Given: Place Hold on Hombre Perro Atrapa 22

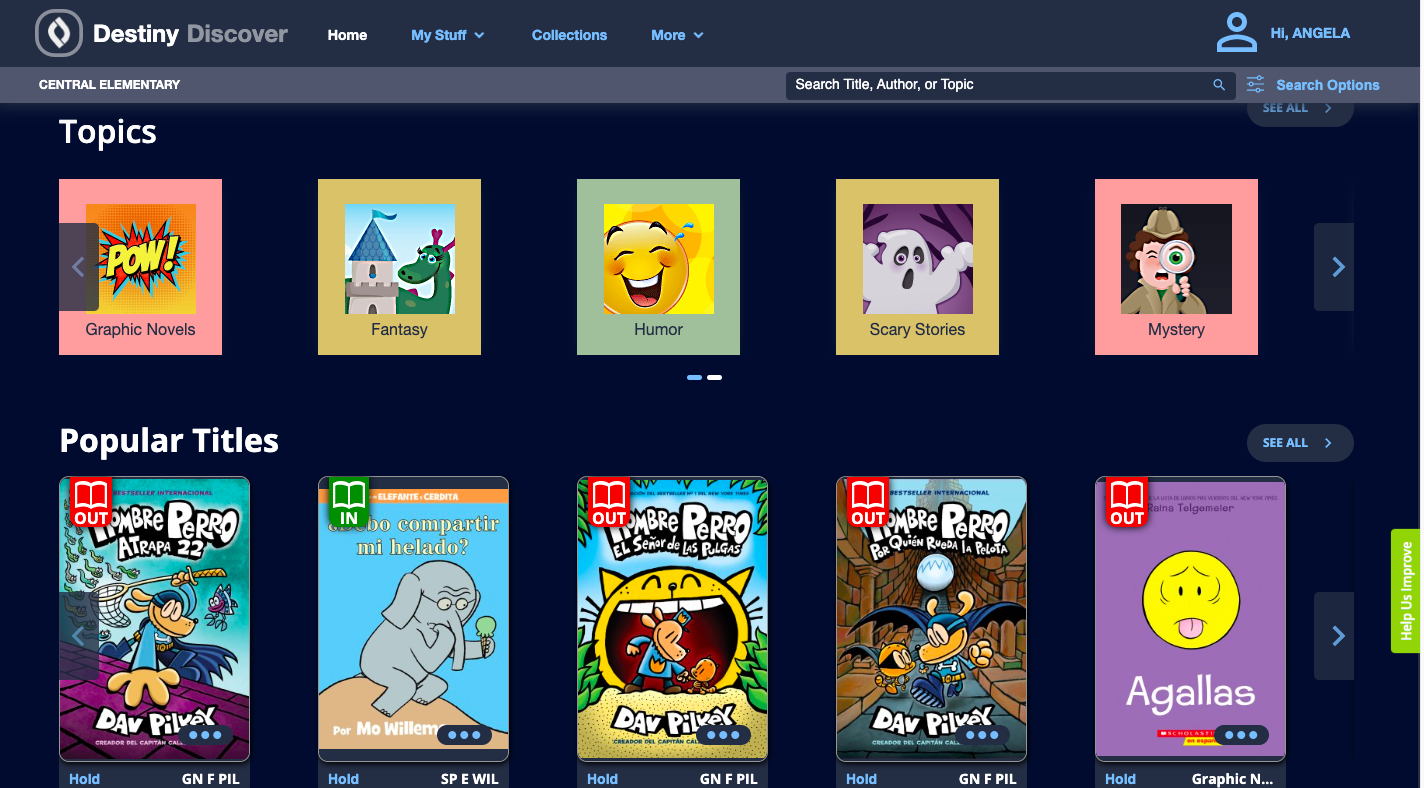Looking at the screenshot, I should (84, 778).
